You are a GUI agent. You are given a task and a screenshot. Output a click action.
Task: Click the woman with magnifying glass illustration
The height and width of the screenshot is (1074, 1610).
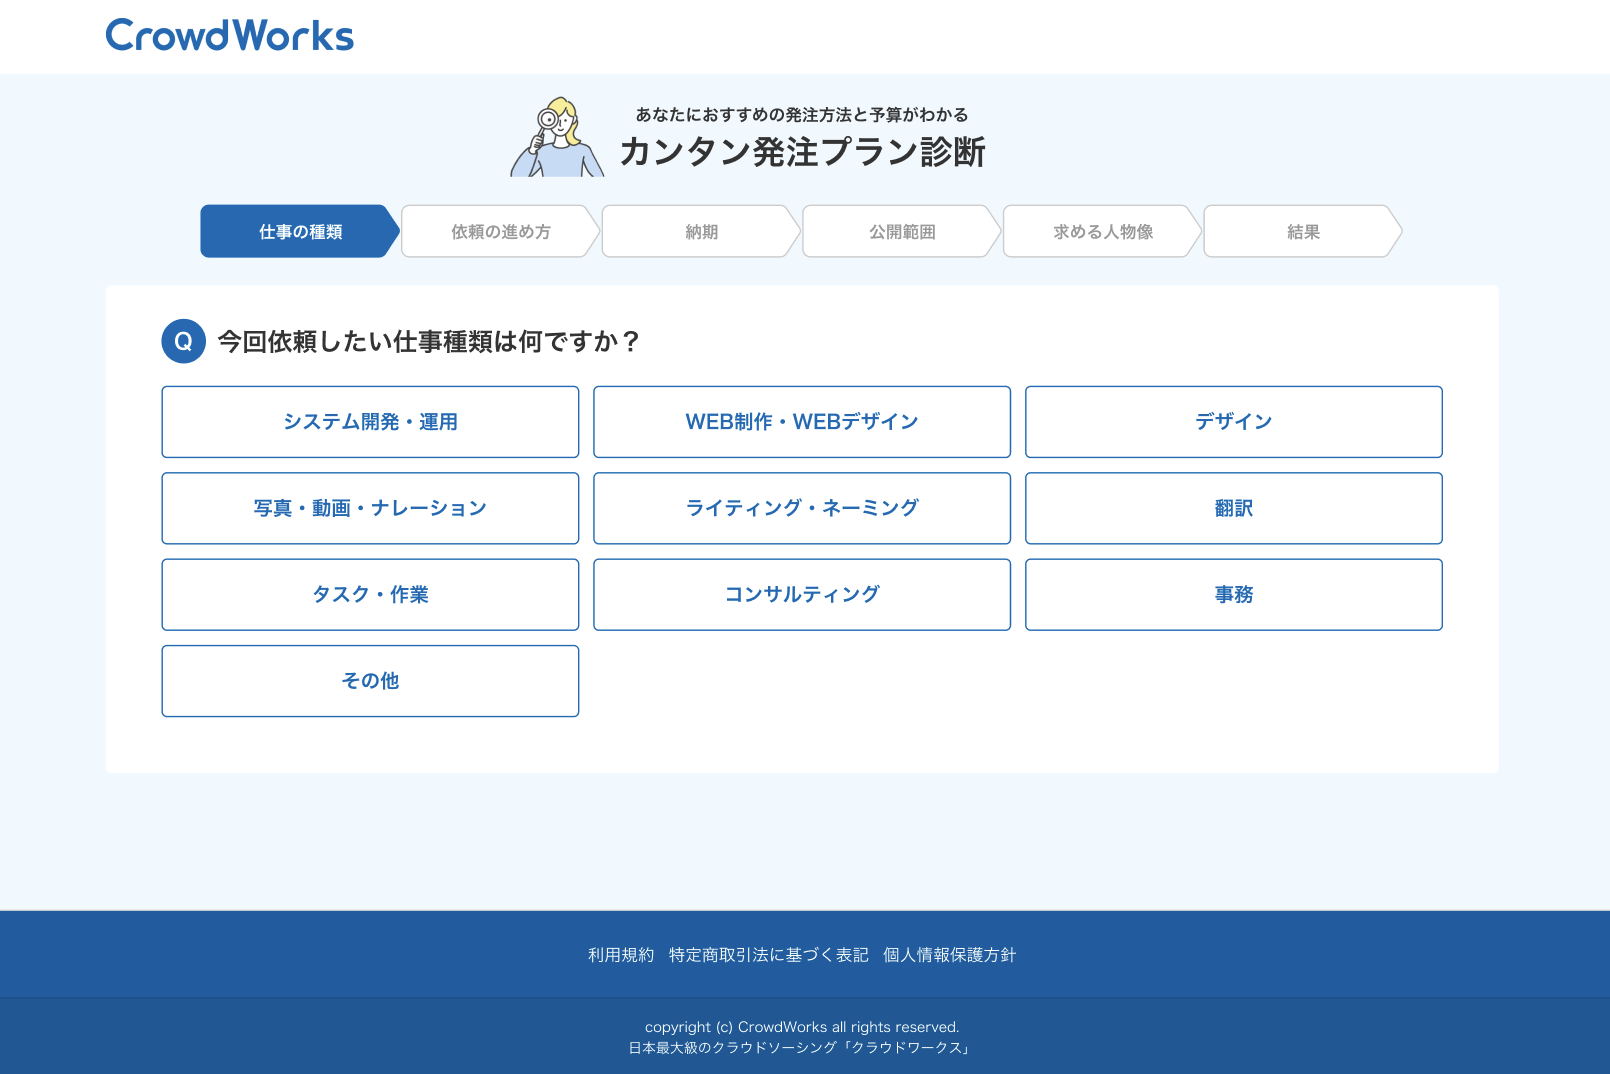pos(557,138)
